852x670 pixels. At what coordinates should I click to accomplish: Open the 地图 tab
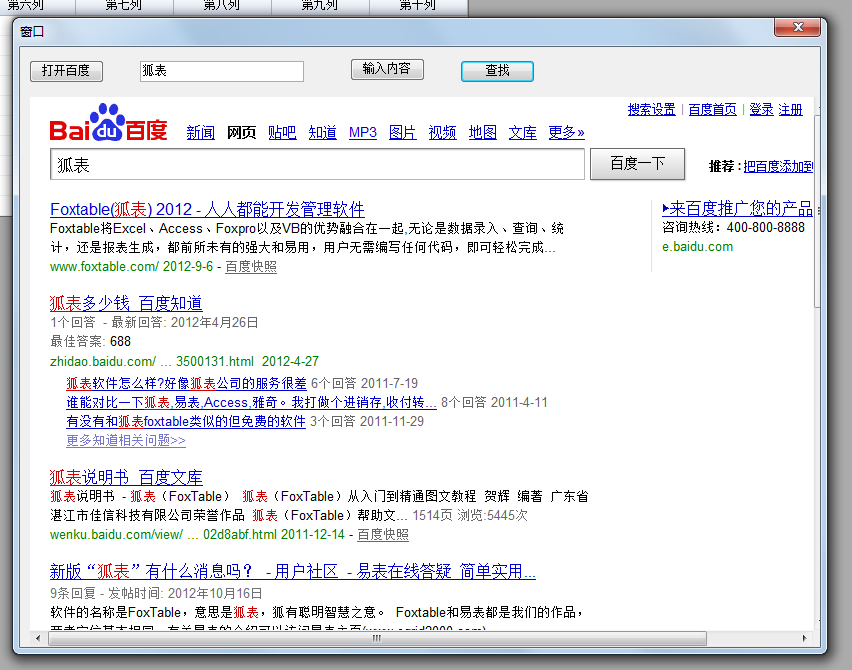(483, 133)
